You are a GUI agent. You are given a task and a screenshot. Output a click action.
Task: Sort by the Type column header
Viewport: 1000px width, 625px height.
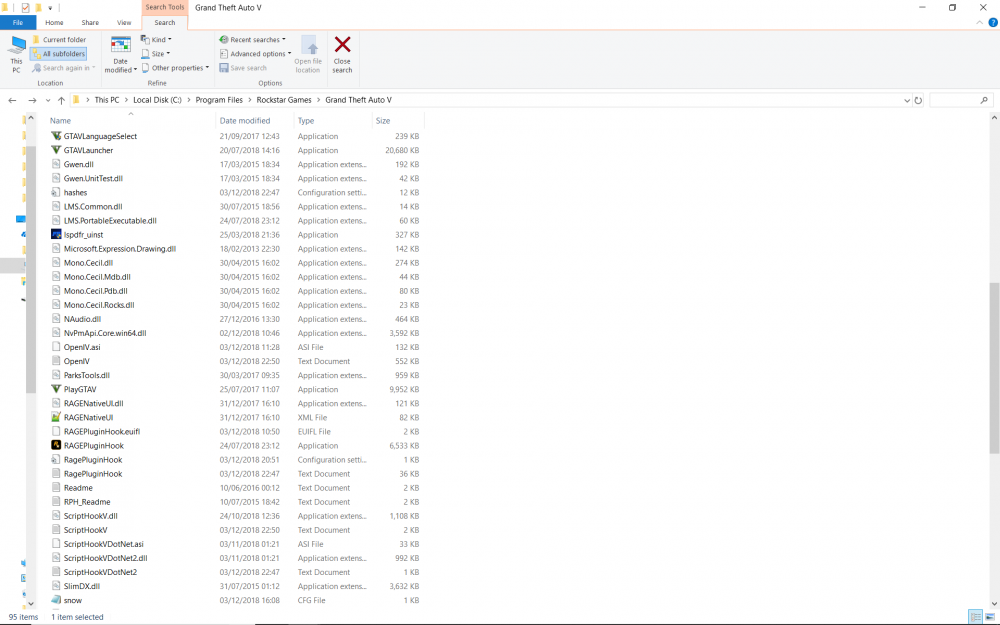click(x=306, y=121)
